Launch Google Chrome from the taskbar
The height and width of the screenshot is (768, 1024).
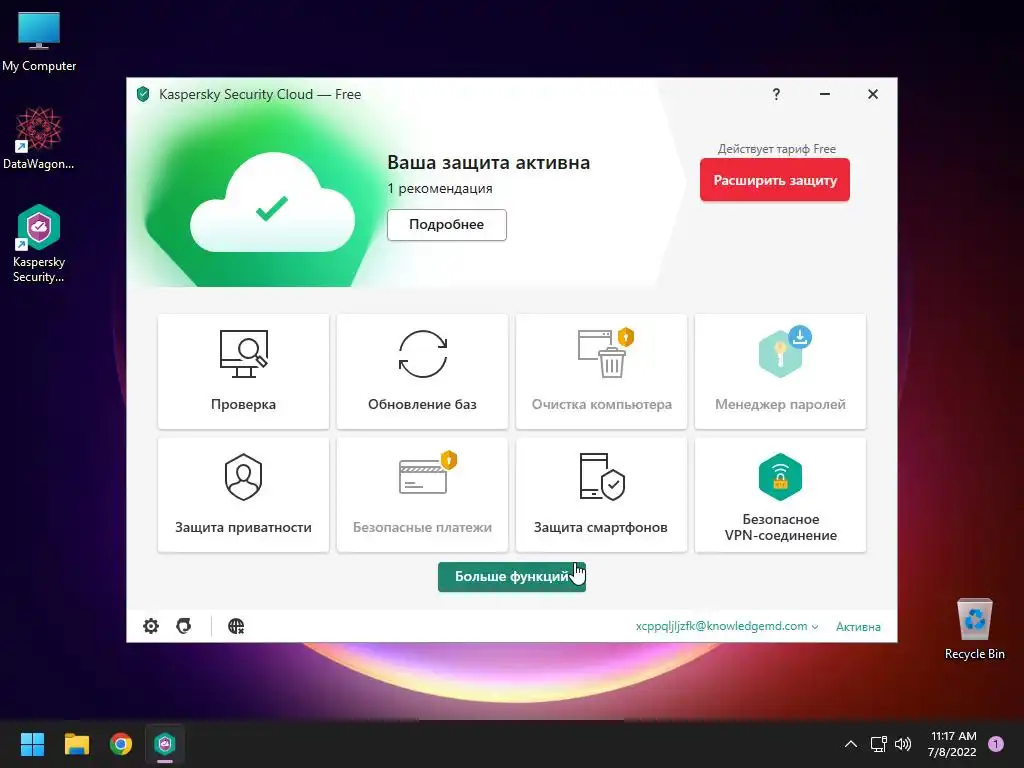coord(121,743)
